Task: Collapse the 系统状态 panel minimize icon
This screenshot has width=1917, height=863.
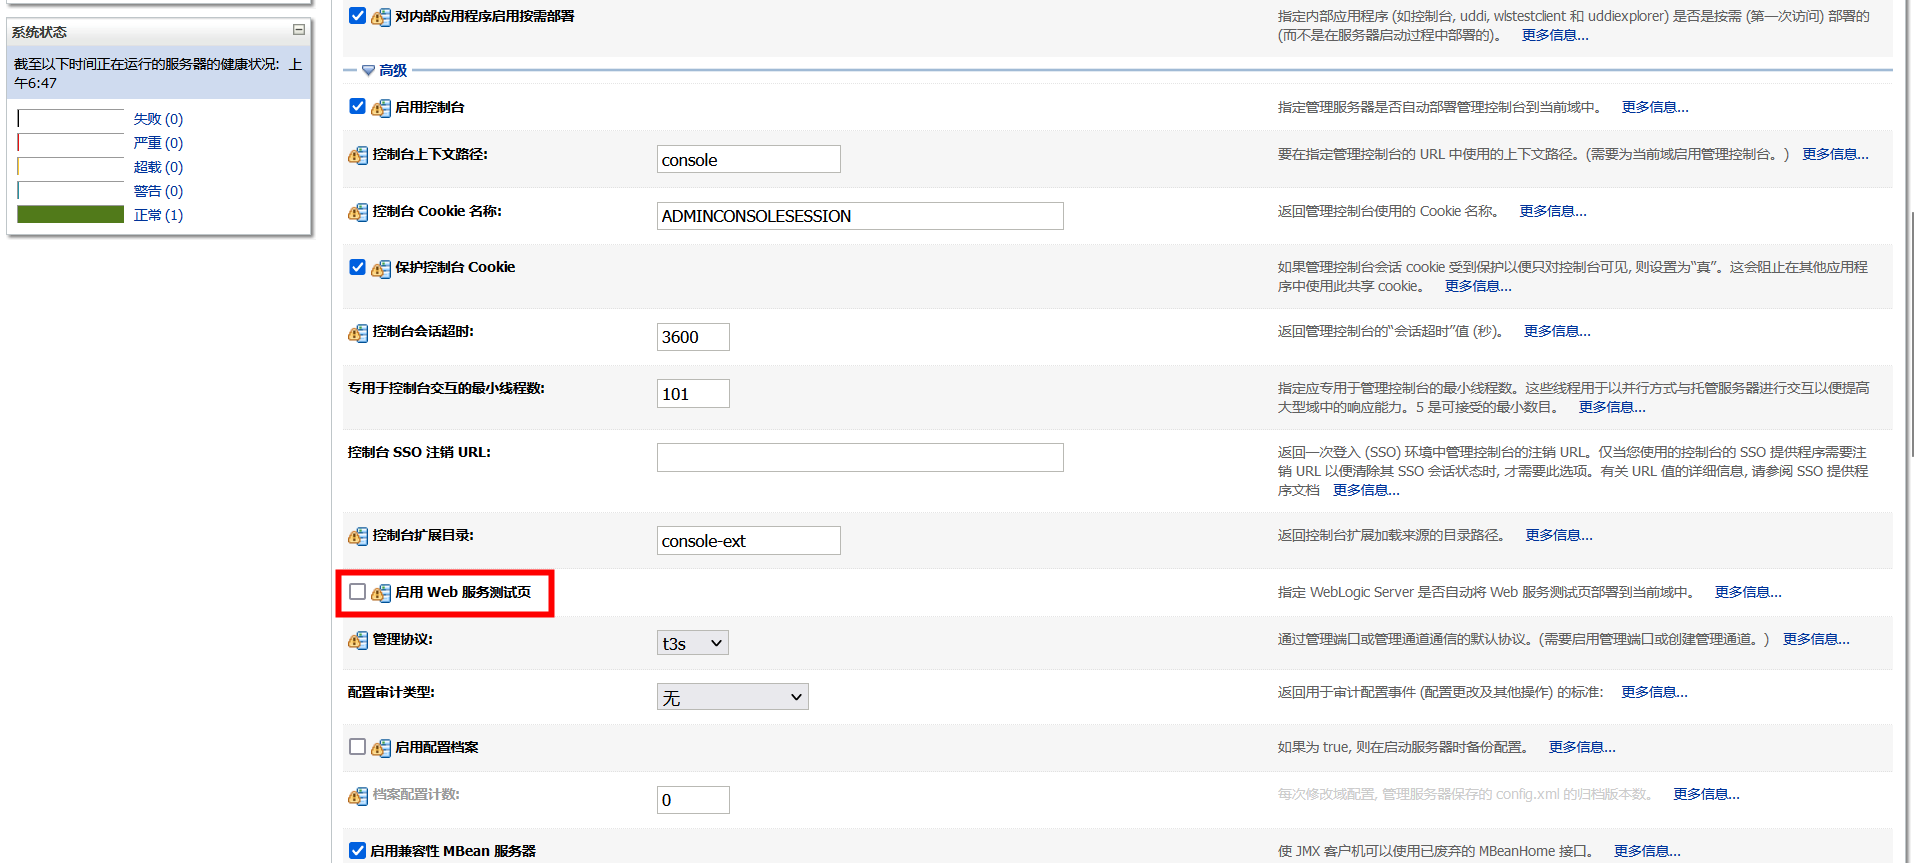Action: click(x=298, y=30)
